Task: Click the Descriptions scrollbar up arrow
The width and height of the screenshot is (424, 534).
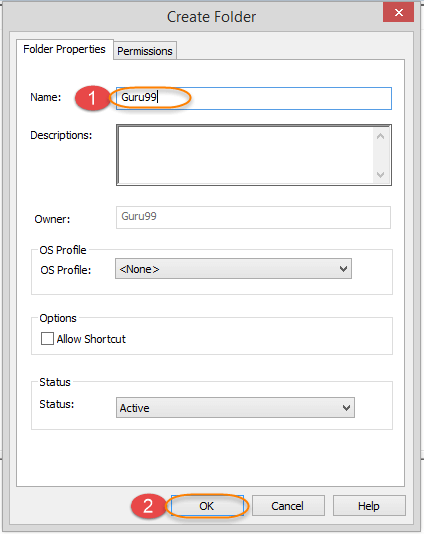Action: (380, 136)
